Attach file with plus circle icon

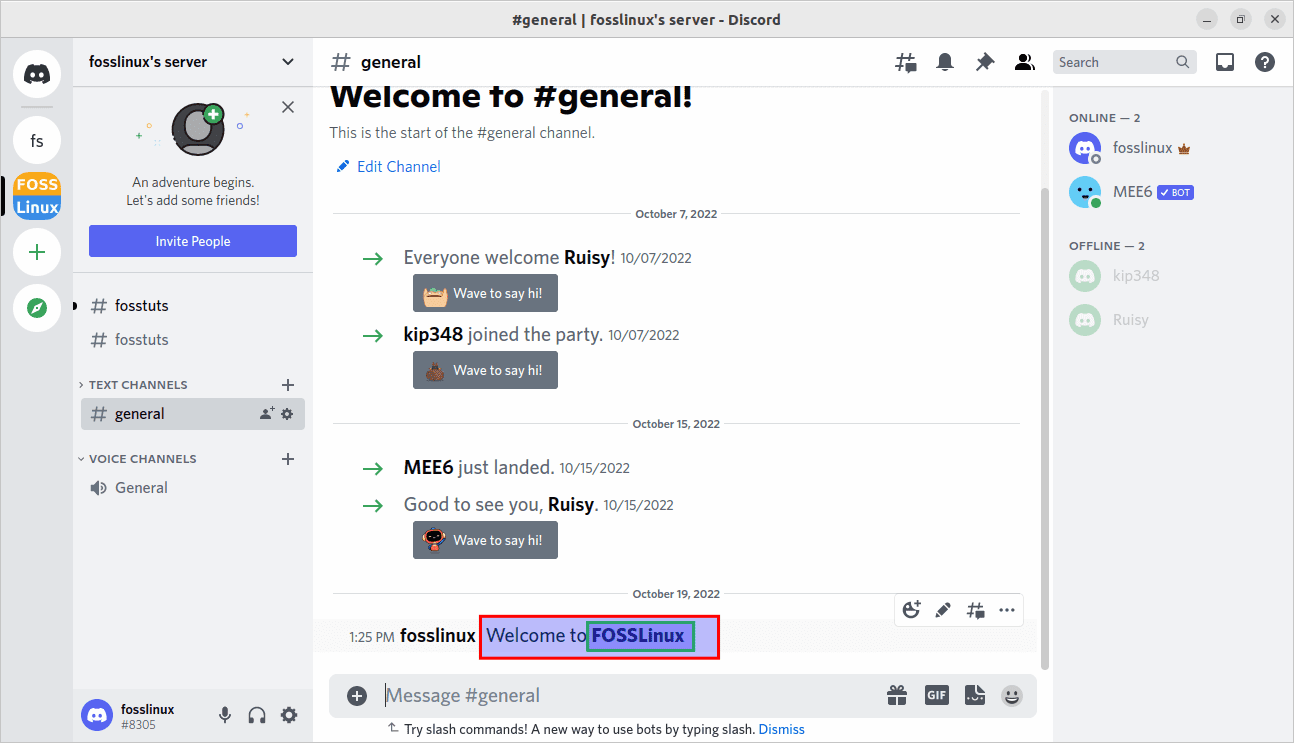pos(357,696)
